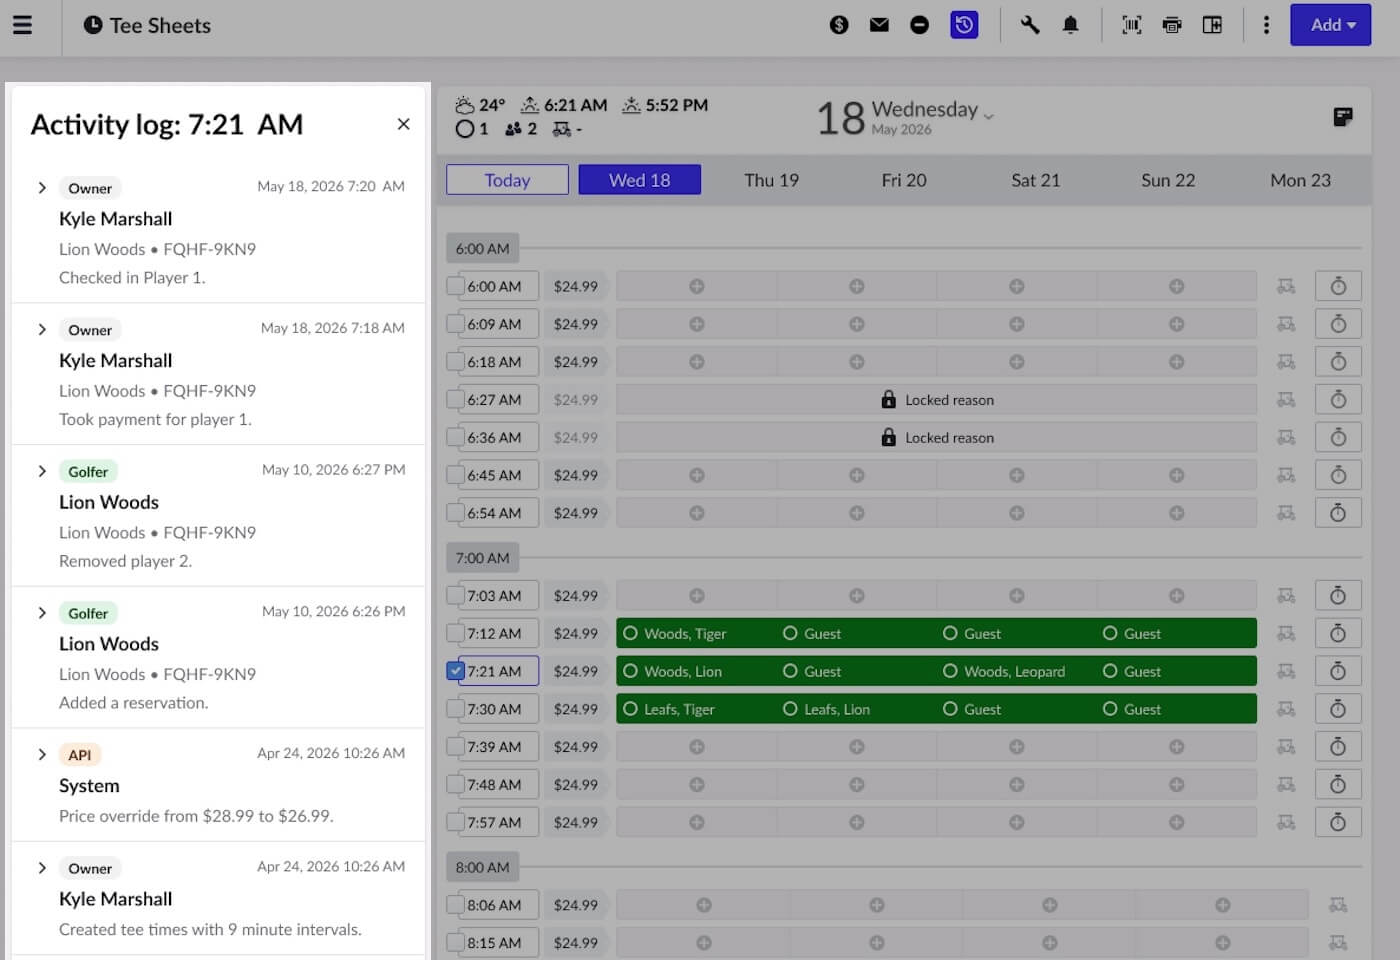Viewport: 1400px width, 960px height.
Task: Check the 6:45 AM tee time checkbox
Action: tap(456, 475)
